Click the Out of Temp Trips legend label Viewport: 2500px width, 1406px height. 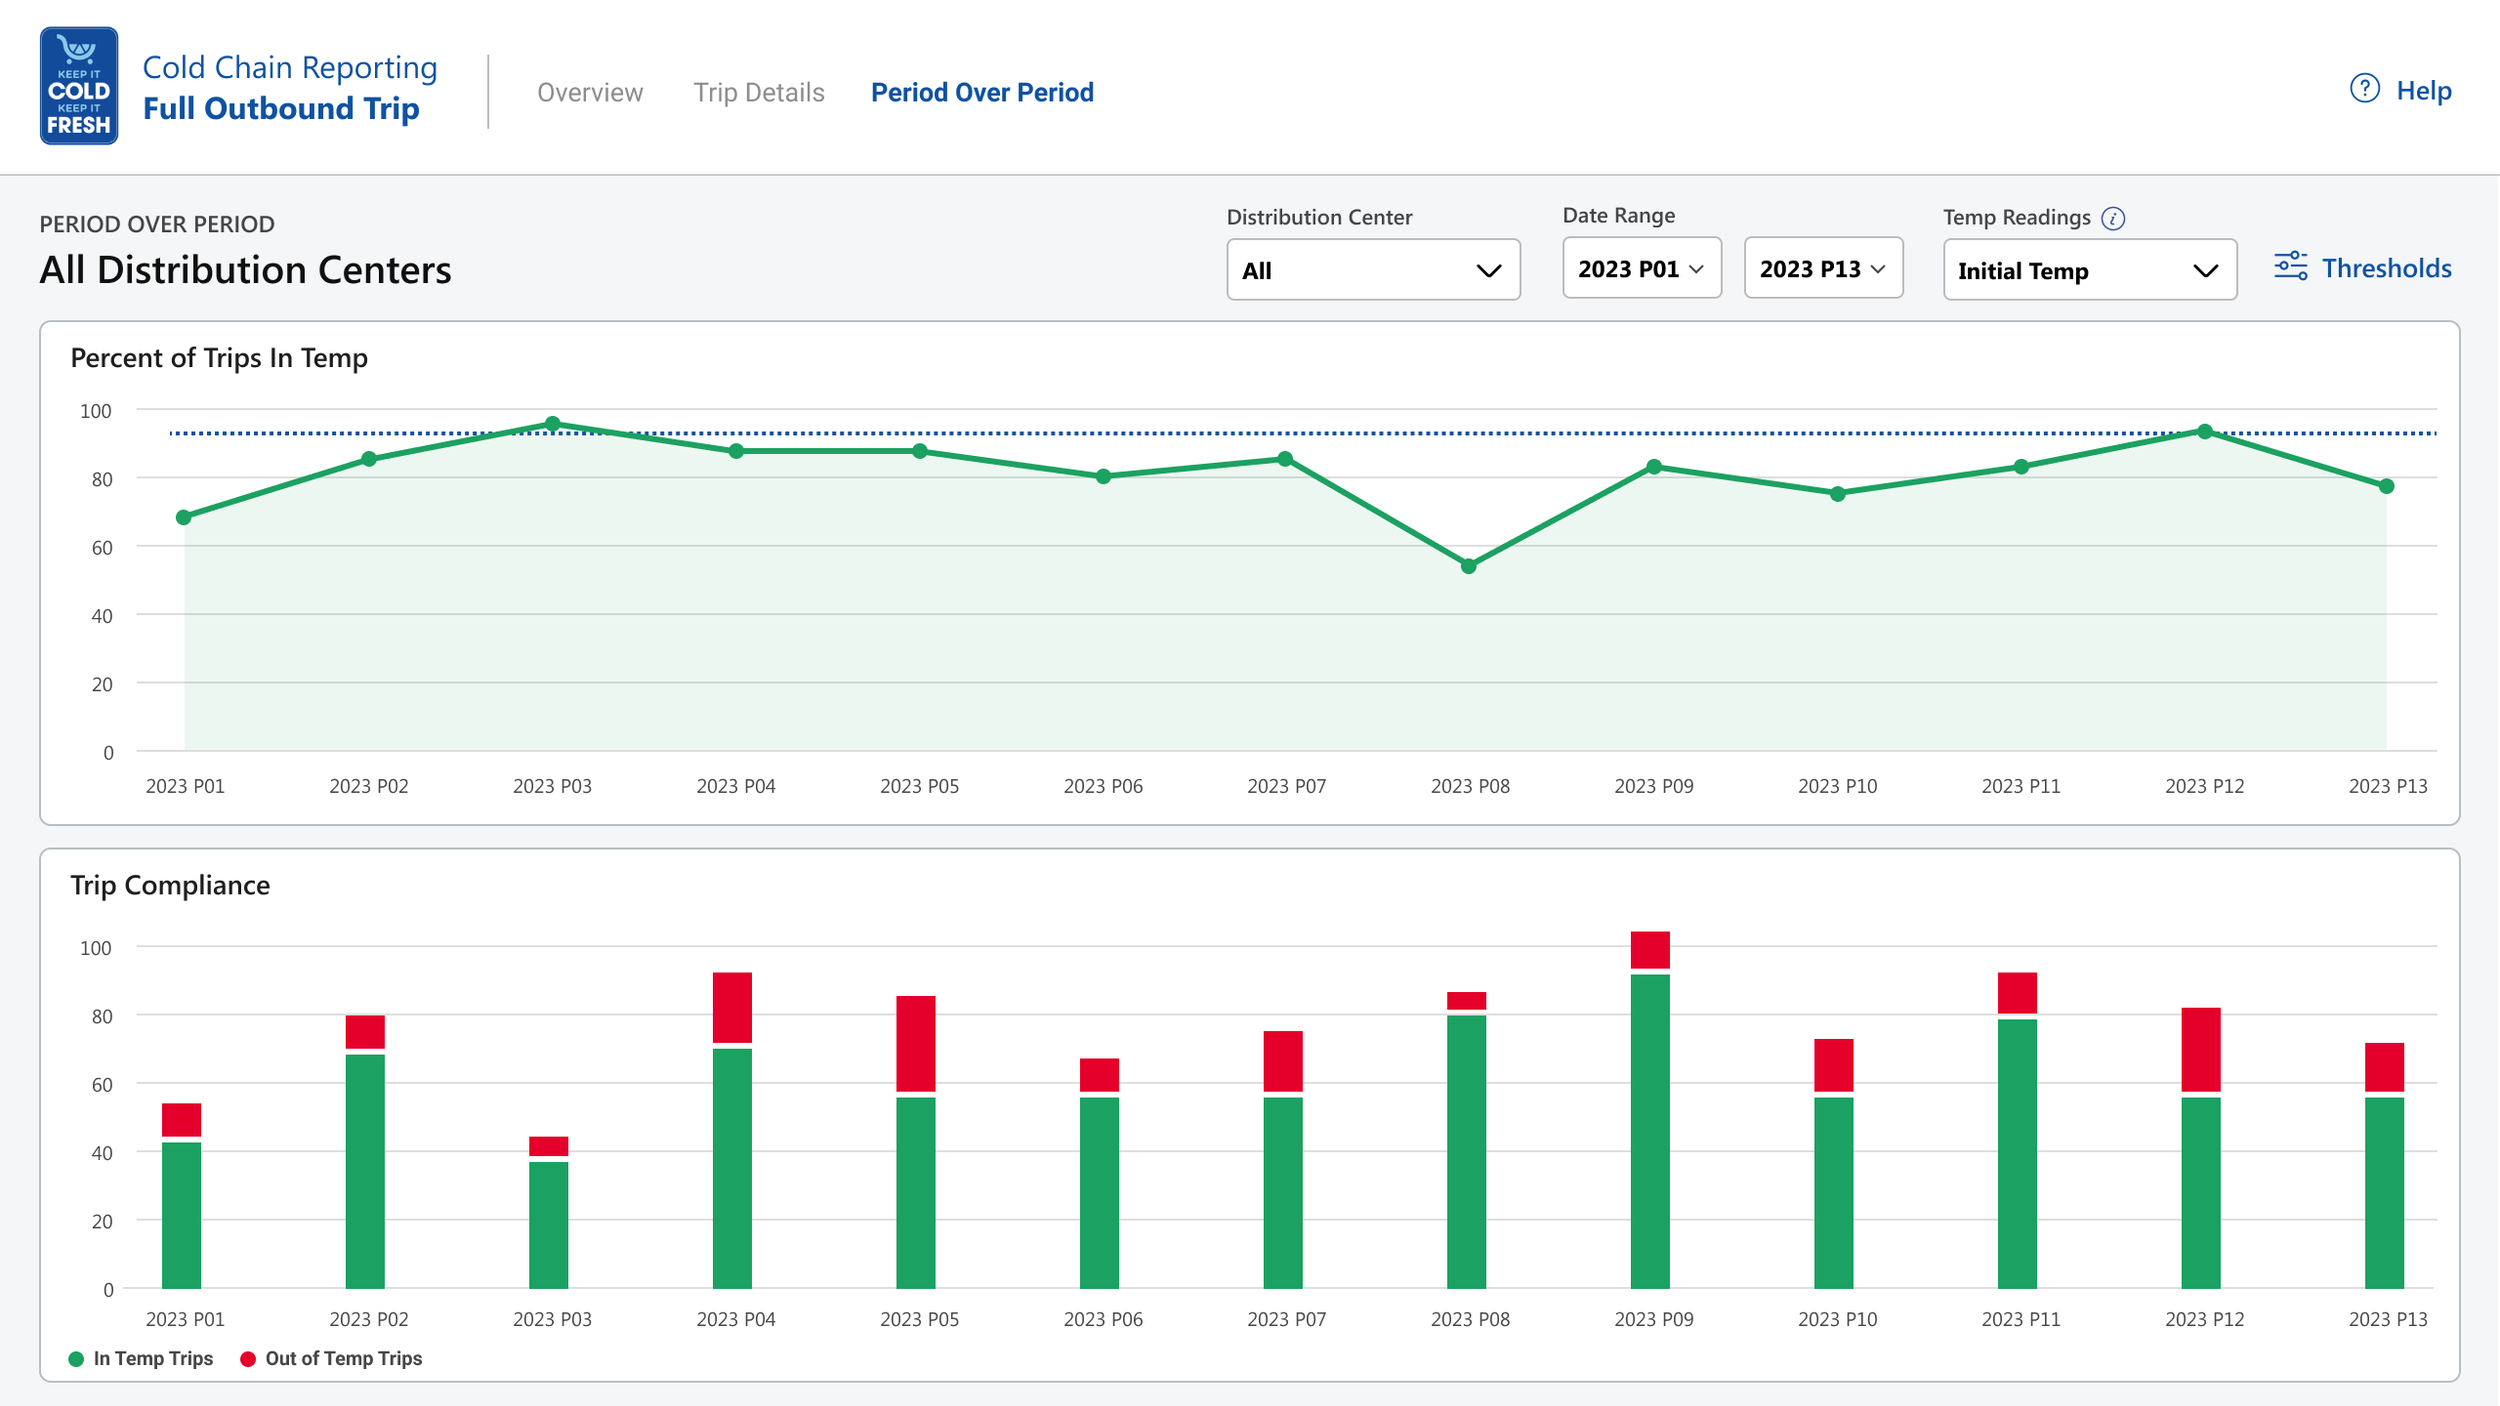pos(343,1359)
